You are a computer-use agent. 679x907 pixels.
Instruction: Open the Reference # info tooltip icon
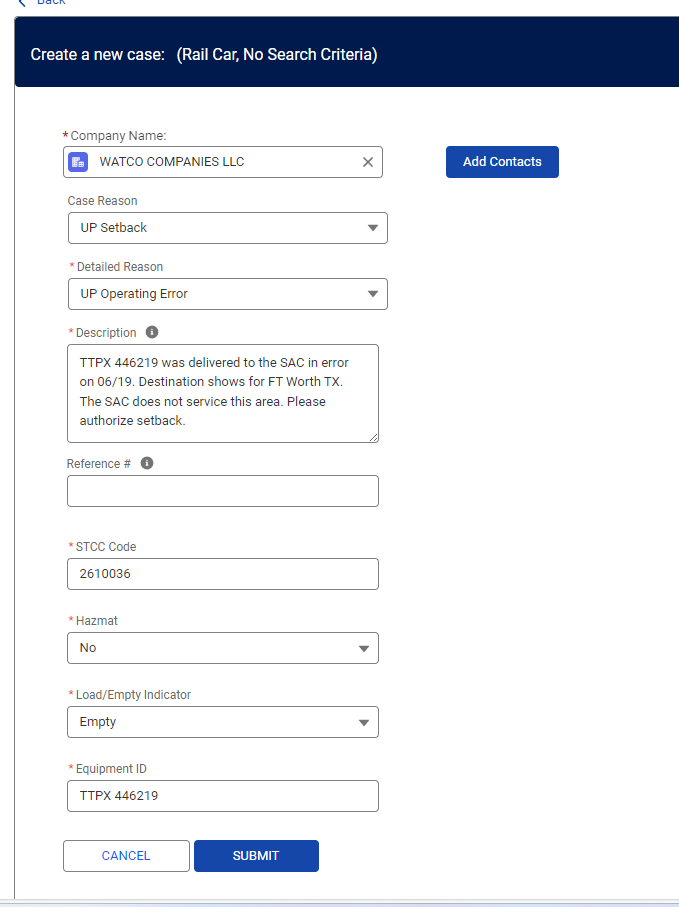[147, 463]
